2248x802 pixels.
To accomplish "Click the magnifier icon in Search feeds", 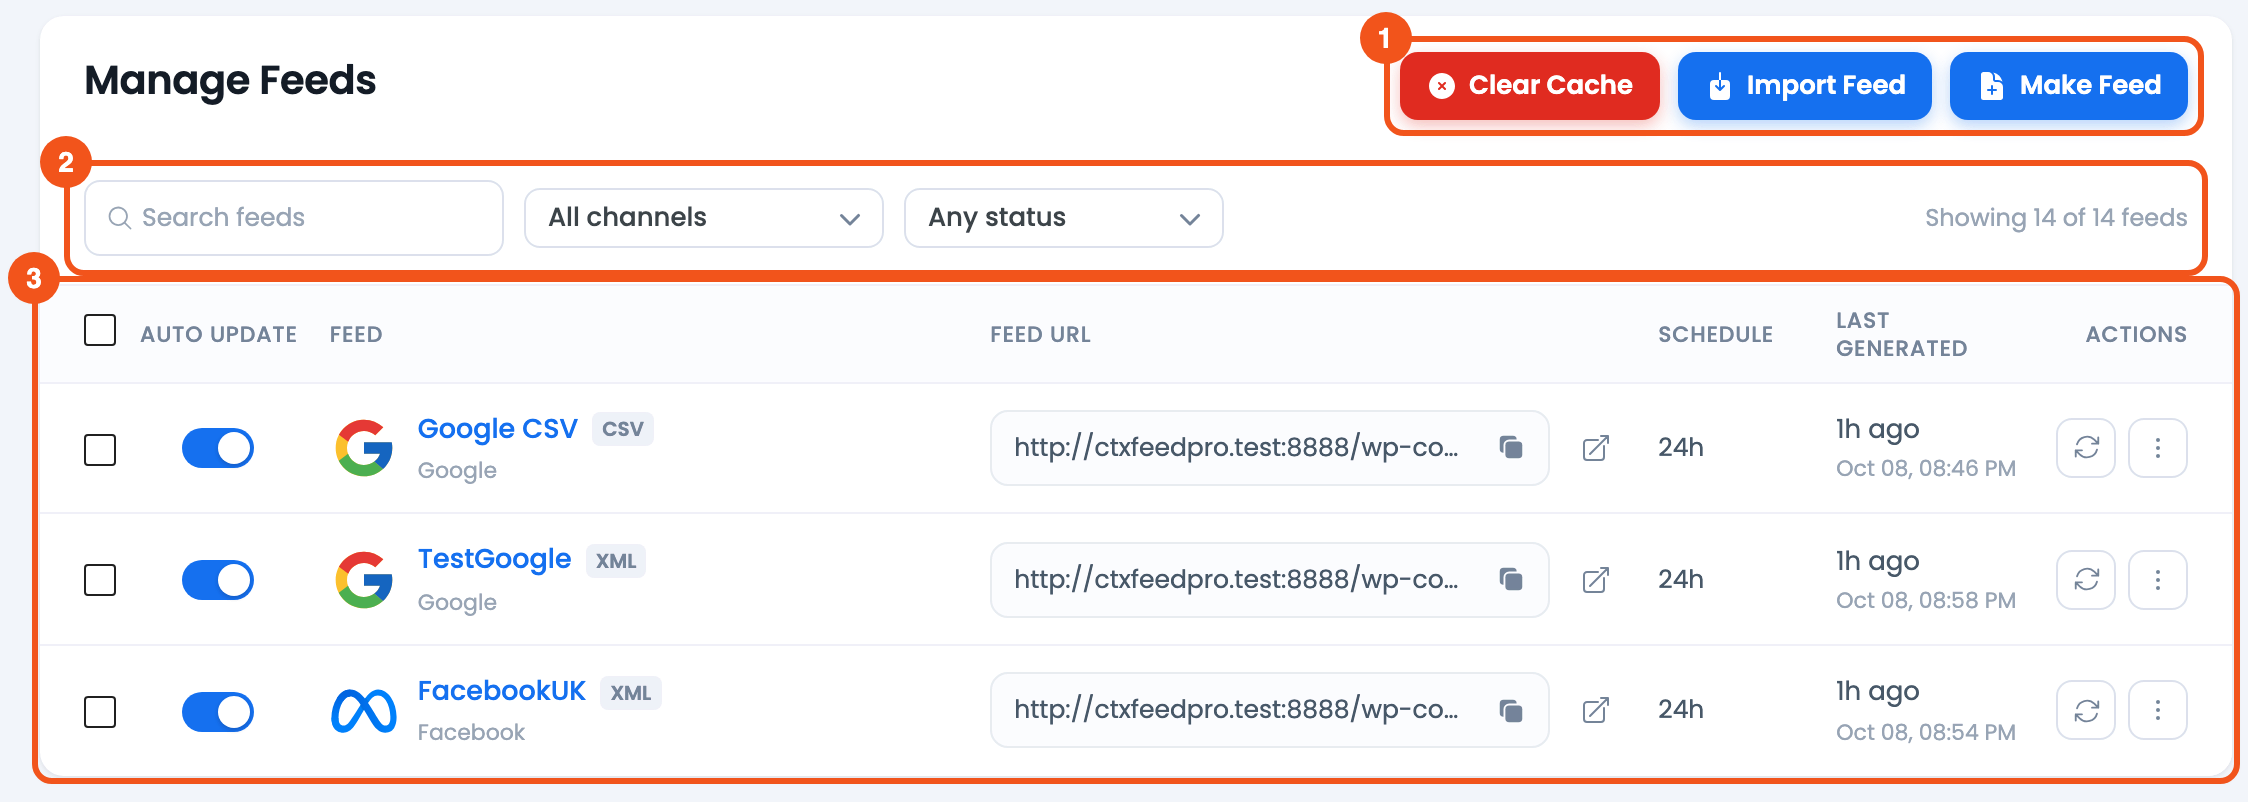I will tap(120, 218).
